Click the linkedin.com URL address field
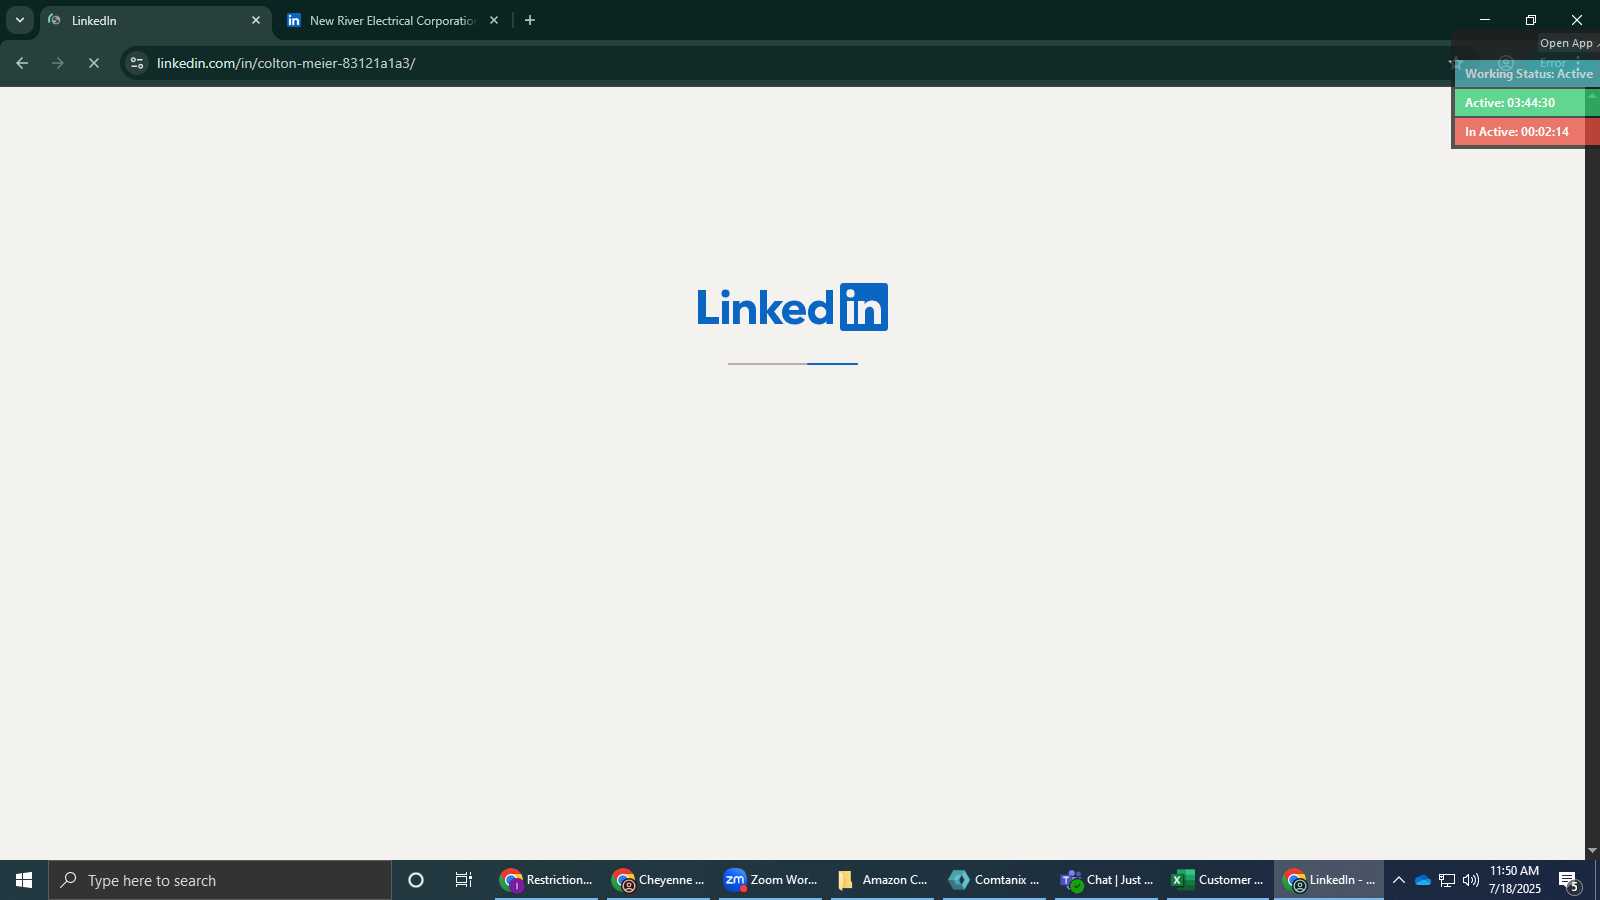Viewport: 1600px width, 900px height. point(780,63)
